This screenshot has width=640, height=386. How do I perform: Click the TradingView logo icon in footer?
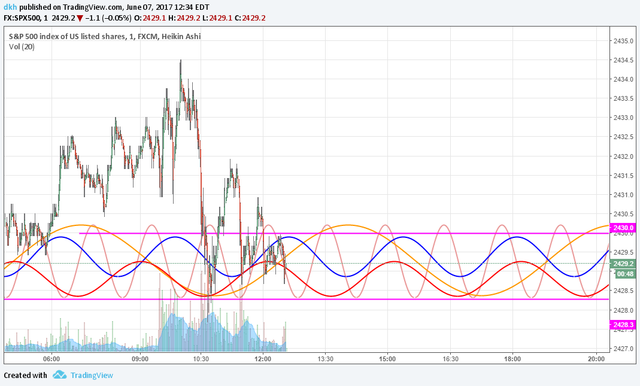pos(60,375)
